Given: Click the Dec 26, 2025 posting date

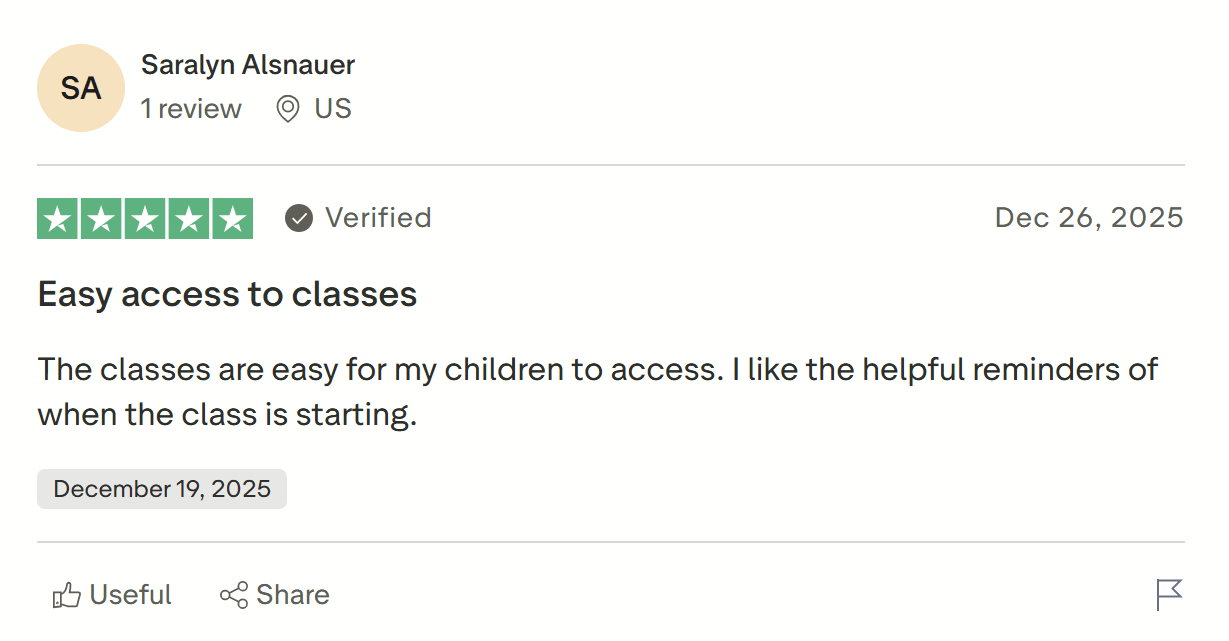Looking at the screenshot, I should click(1088, 217).
